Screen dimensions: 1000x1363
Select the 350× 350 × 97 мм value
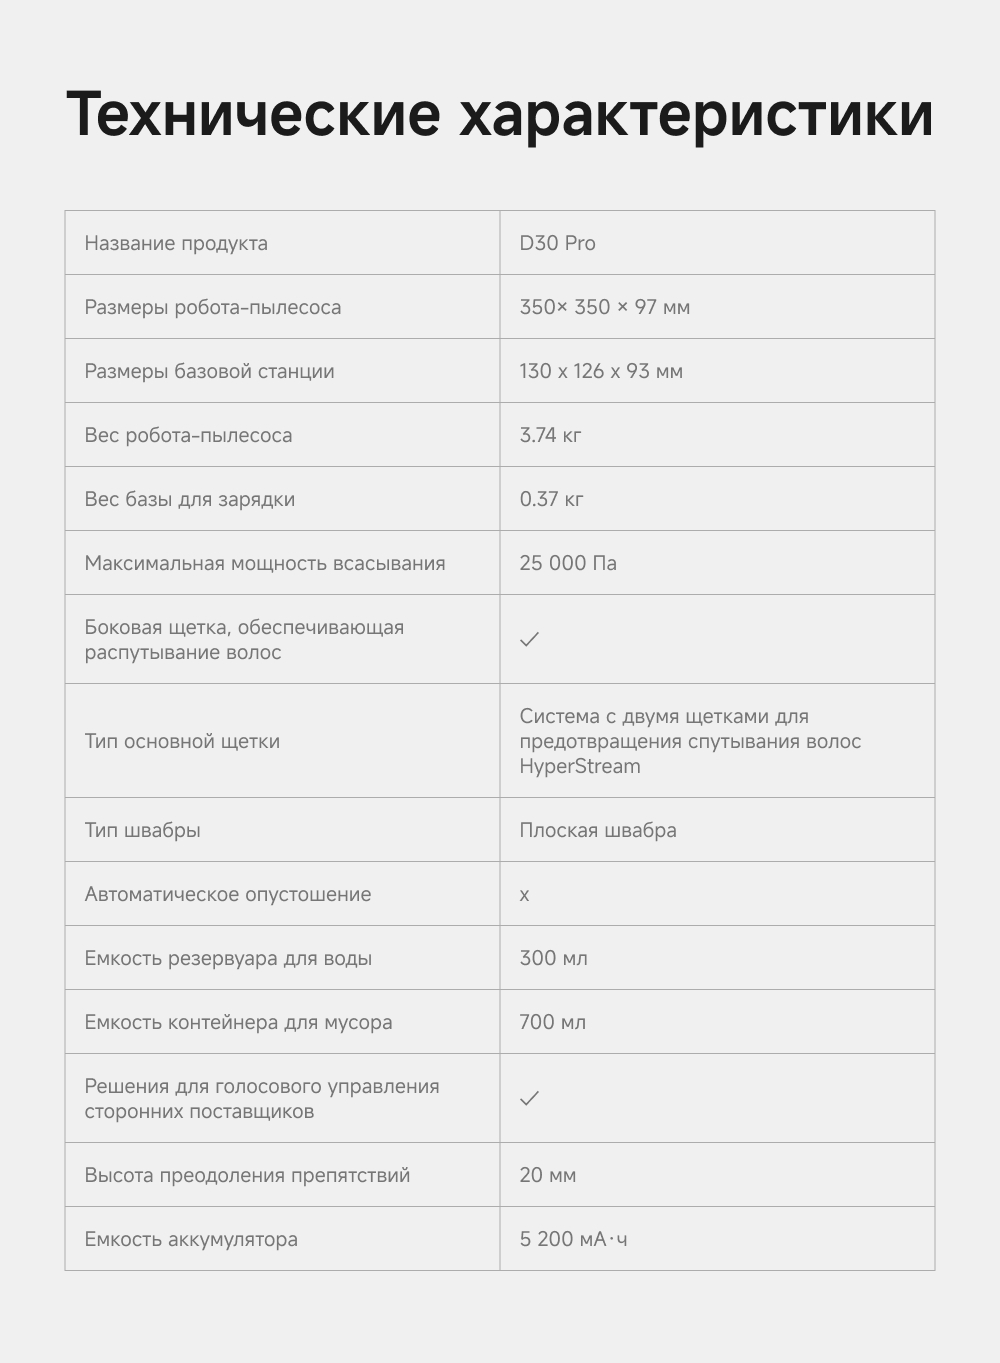point(604,307)
